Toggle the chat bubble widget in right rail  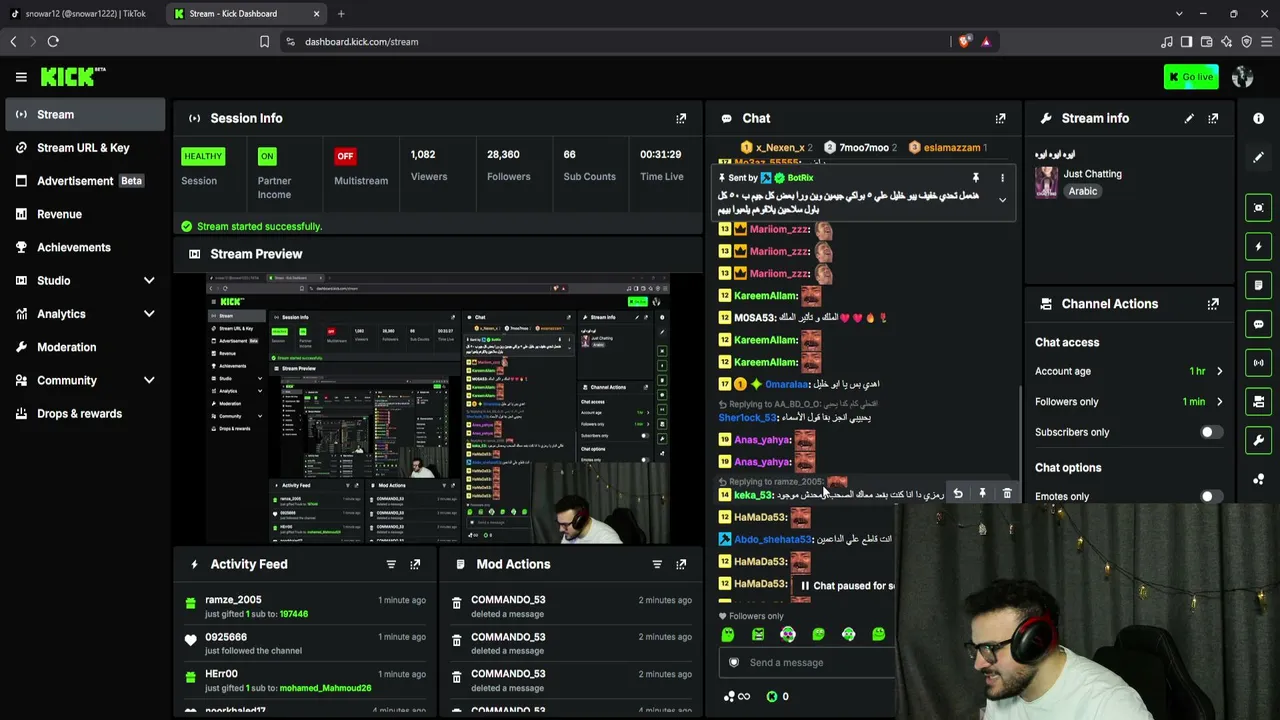pyautogui.click(x=1258, y=324)
